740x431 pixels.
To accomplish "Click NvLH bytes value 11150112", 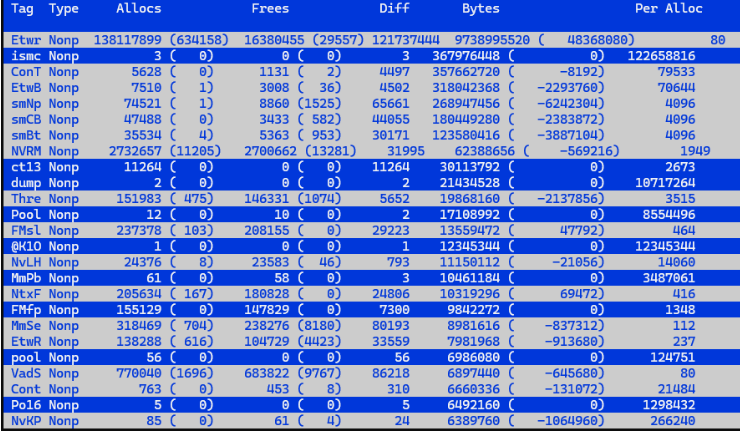I will click(x=470, y=262).
